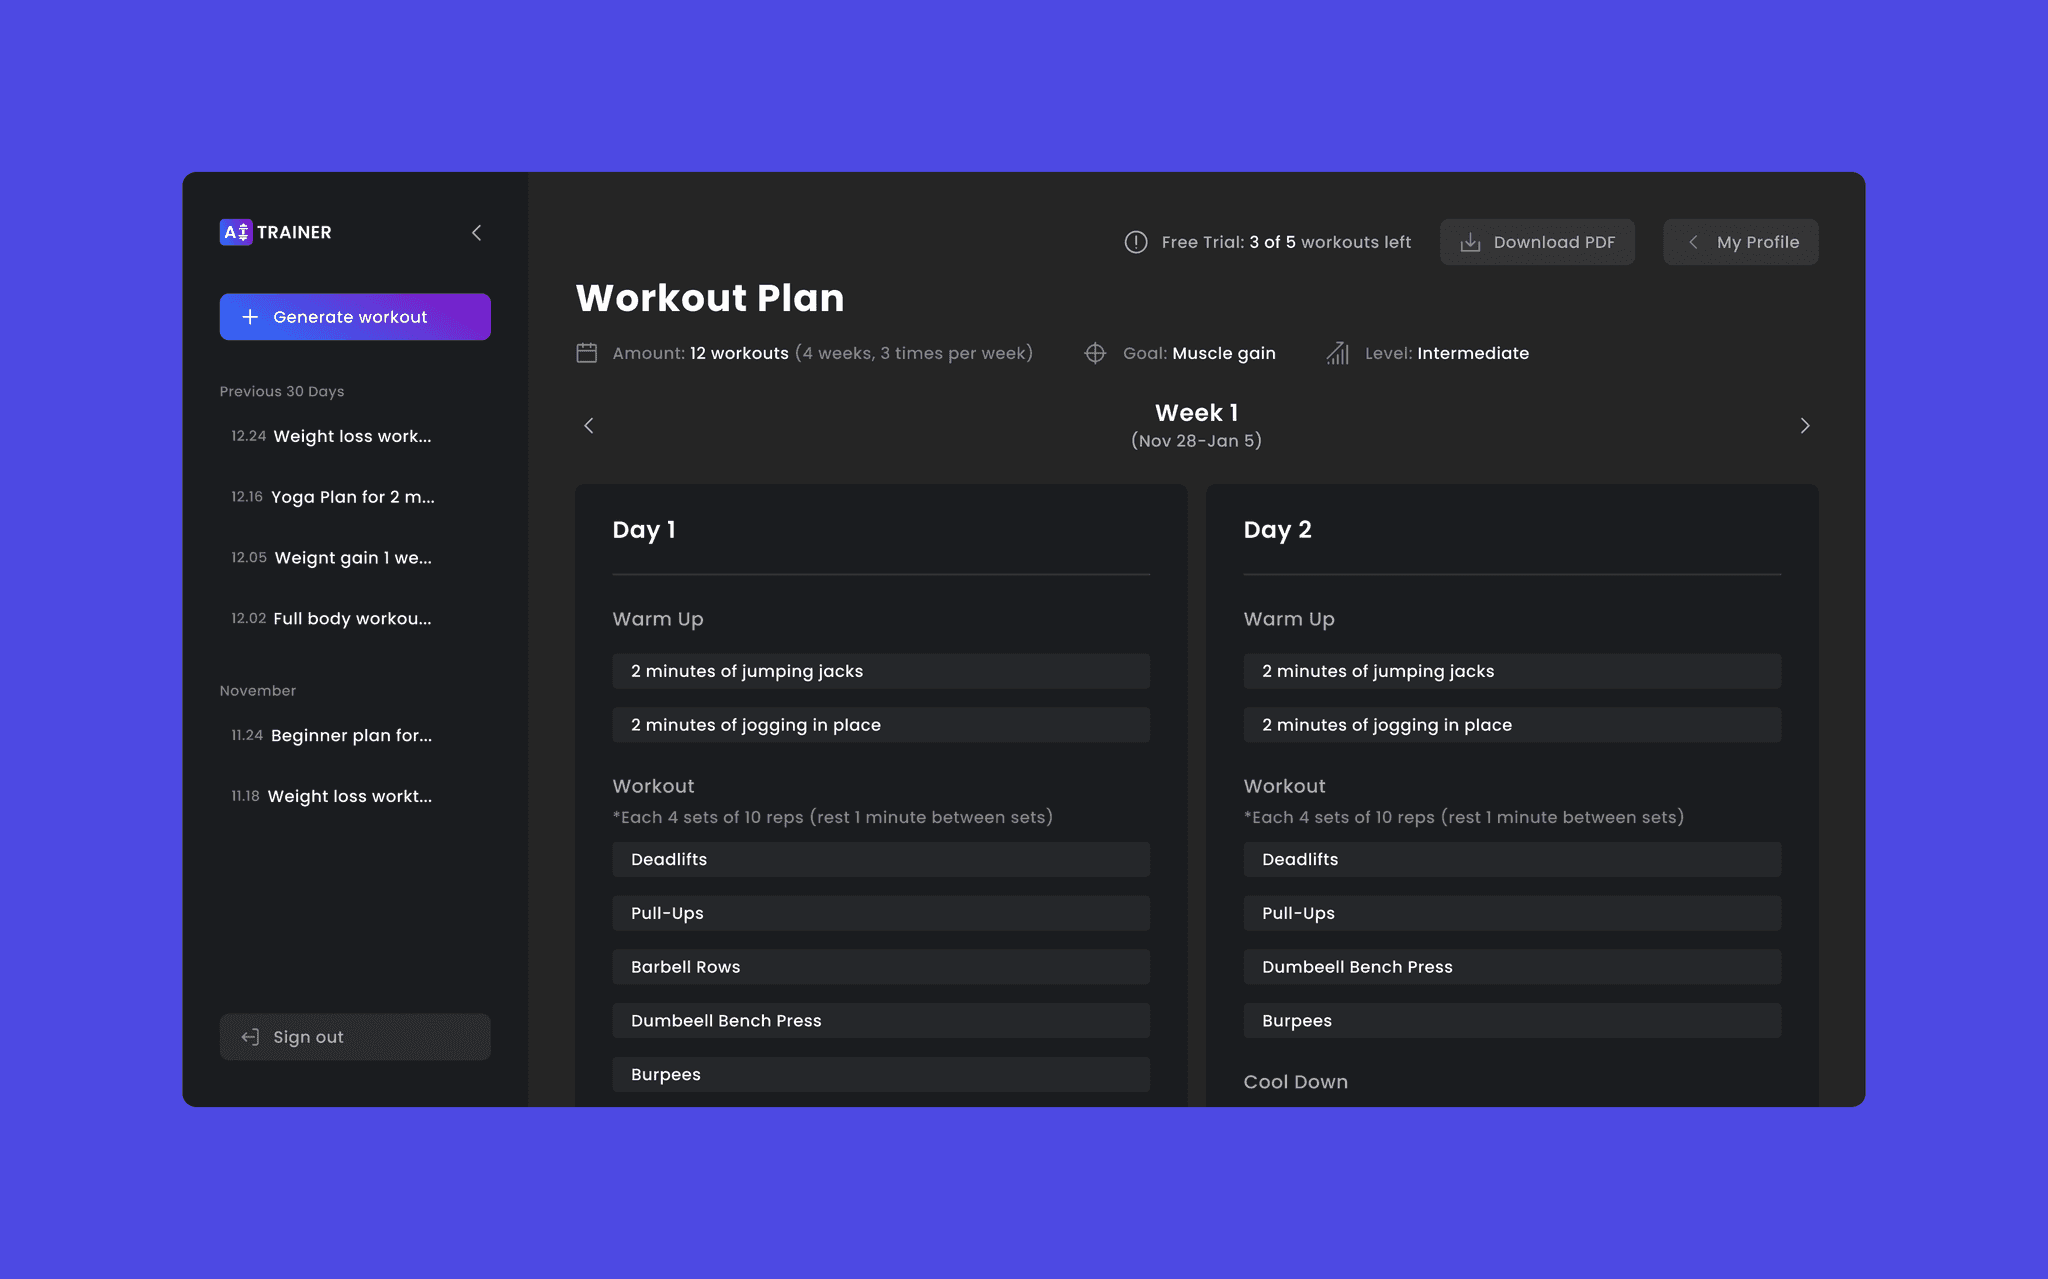Open the 11.18 Weight loss entry
Viewport: 2048px width, 1279px height.
(332, 796)
